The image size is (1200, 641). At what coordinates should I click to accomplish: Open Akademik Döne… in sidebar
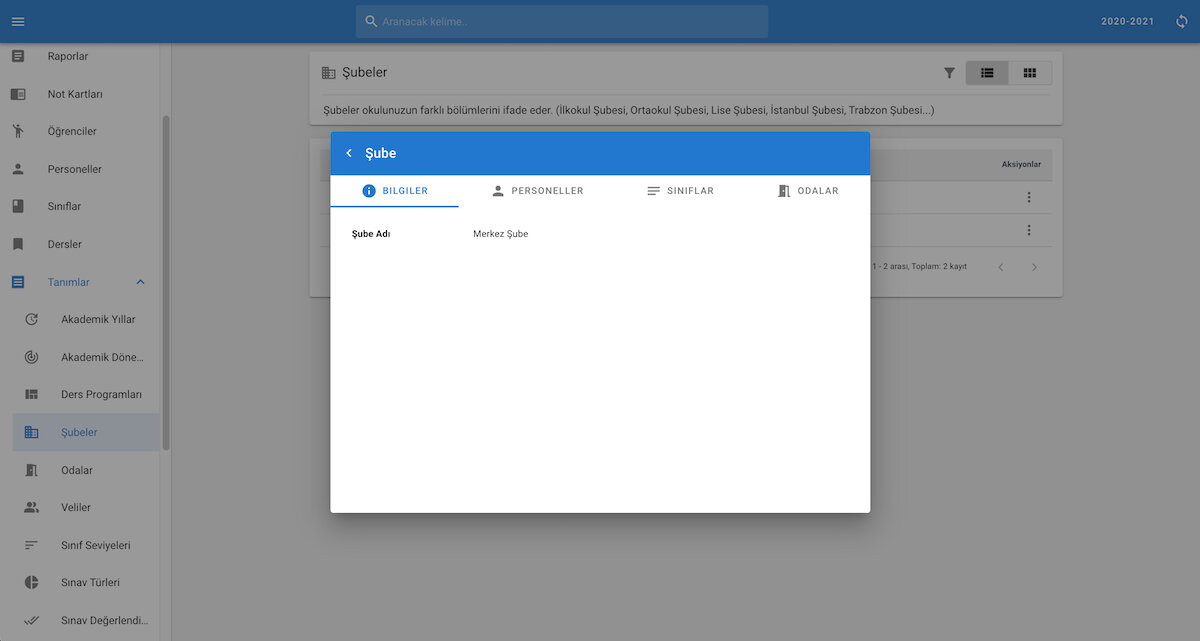tap(86, 357)
